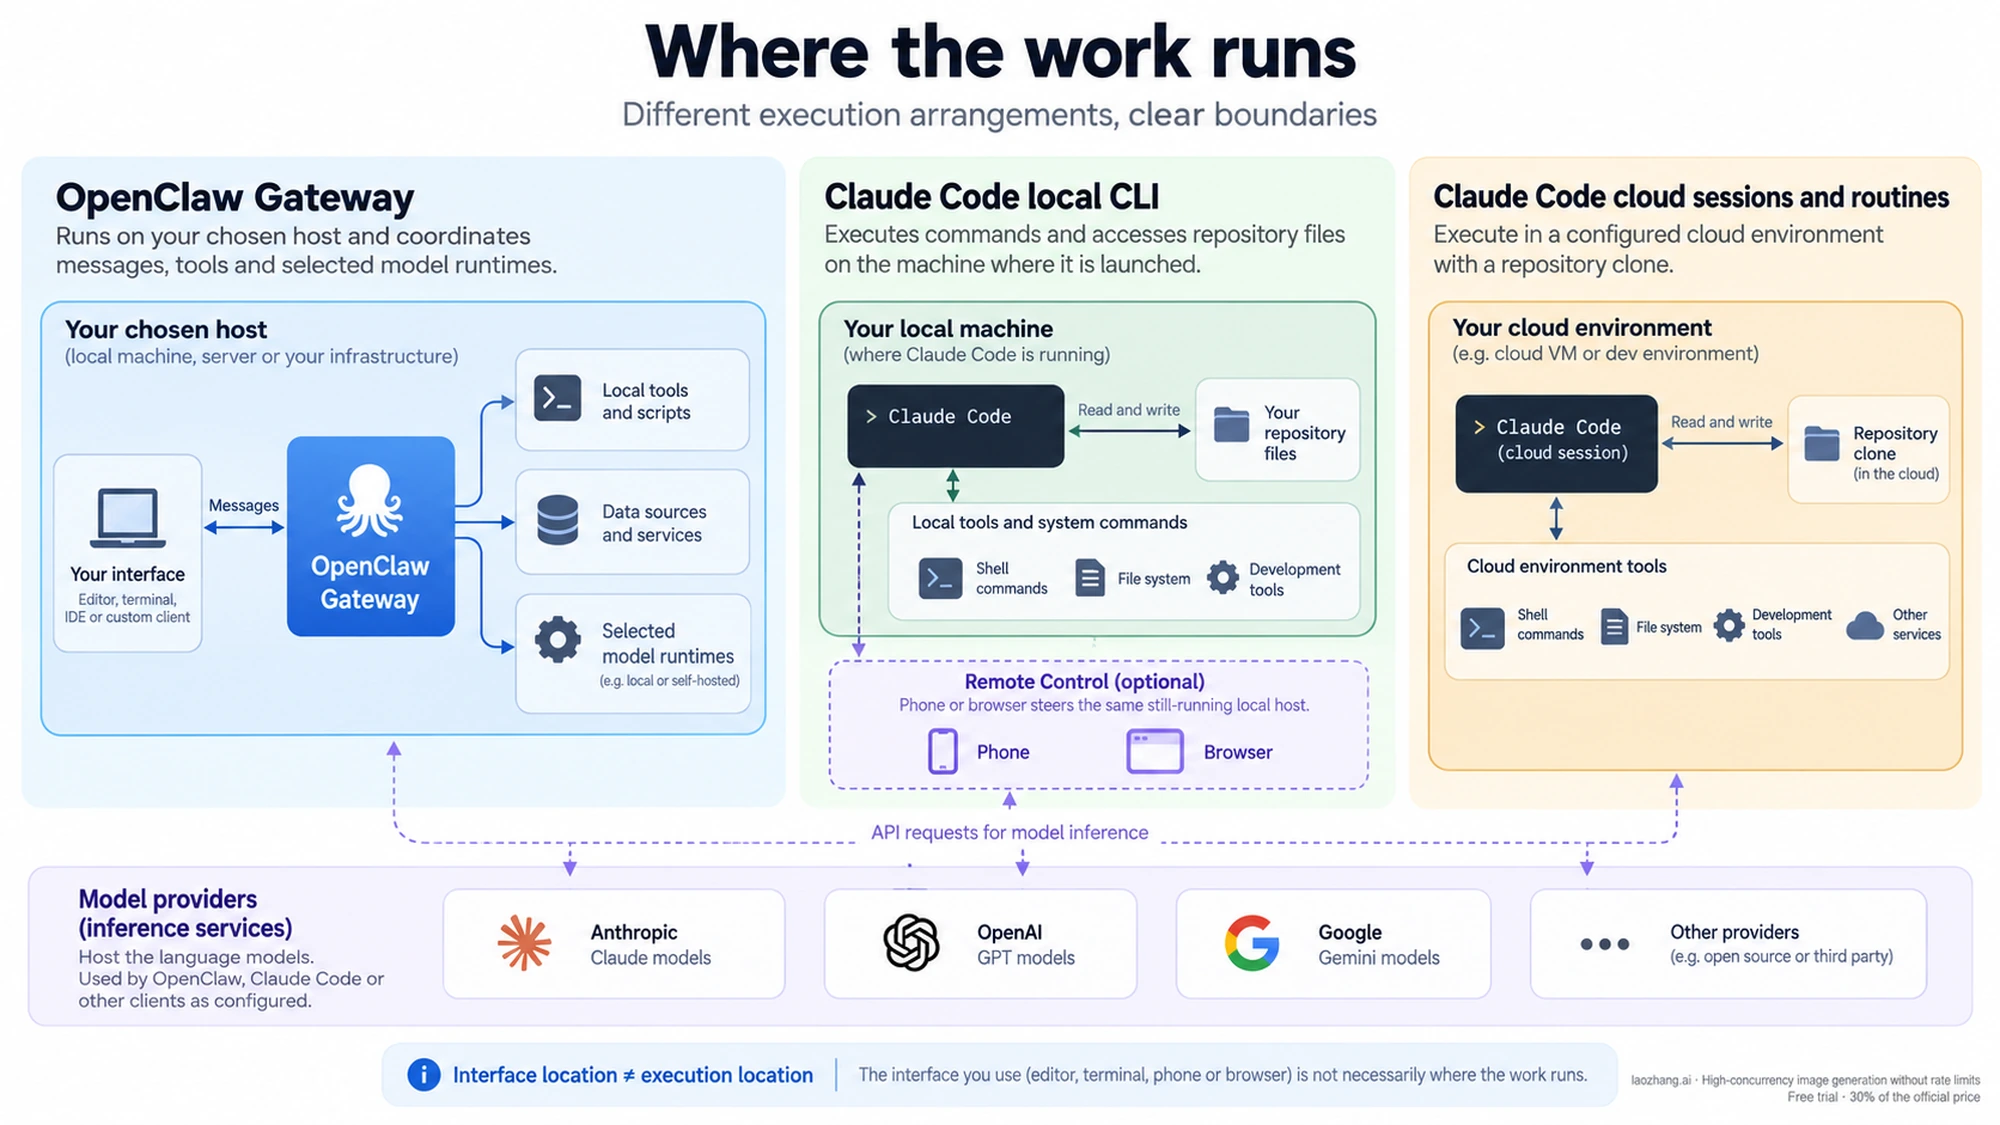The height and width of the screenshot is (1125, 2000).
Task: Click the Other services cloud icon
Action: click(1865, 626)
